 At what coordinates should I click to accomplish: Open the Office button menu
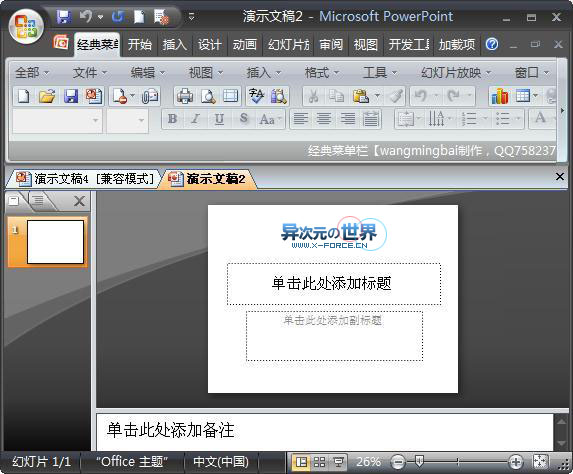(x=26, y=27)
